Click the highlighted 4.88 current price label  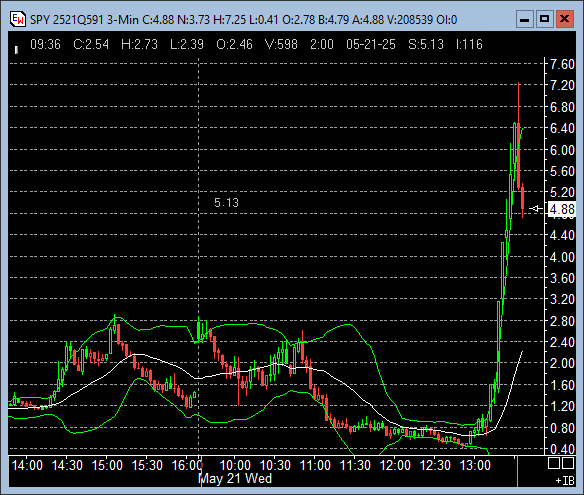pyautogui.click(x=562, y=209)
